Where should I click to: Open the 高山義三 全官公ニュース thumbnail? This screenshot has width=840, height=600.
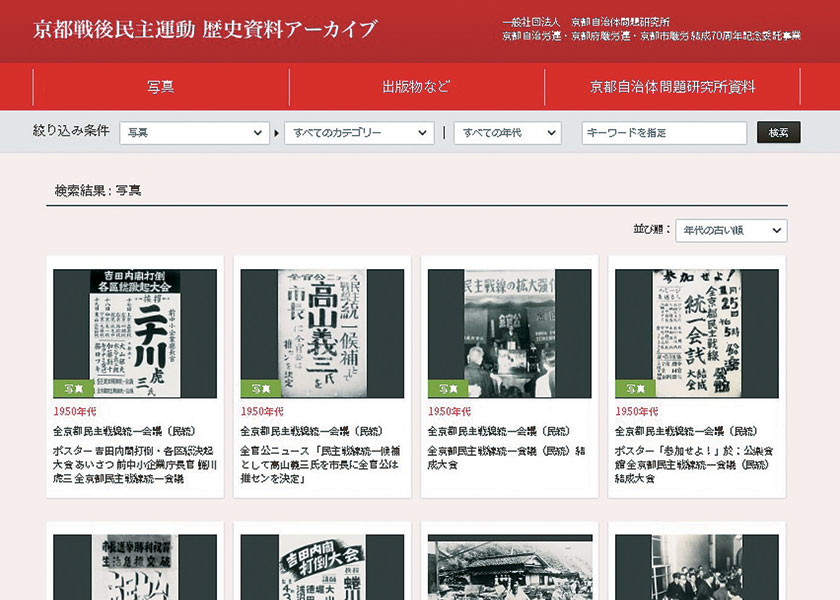point(322,333)
